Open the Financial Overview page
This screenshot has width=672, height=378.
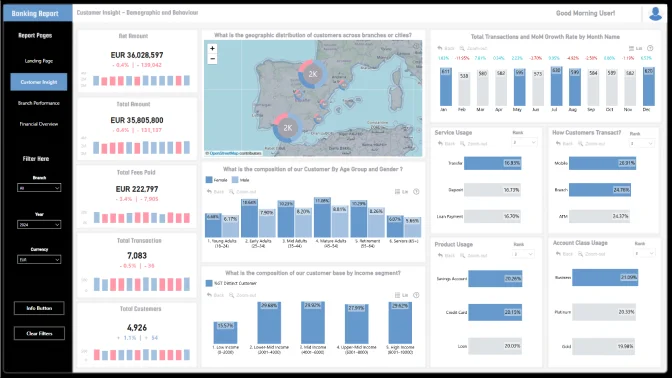39,124
